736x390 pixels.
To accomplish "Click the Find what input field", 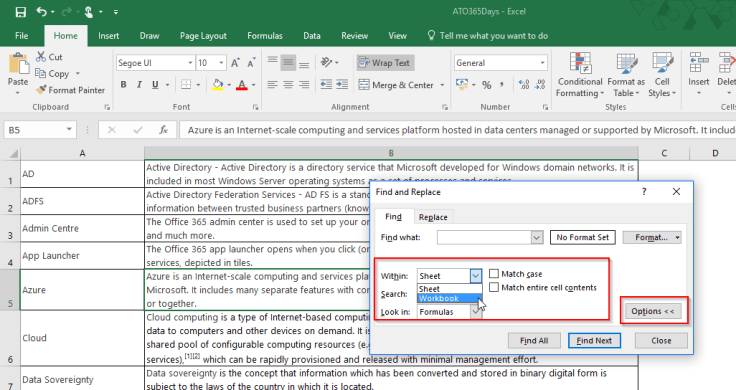I will coord(484,237).
